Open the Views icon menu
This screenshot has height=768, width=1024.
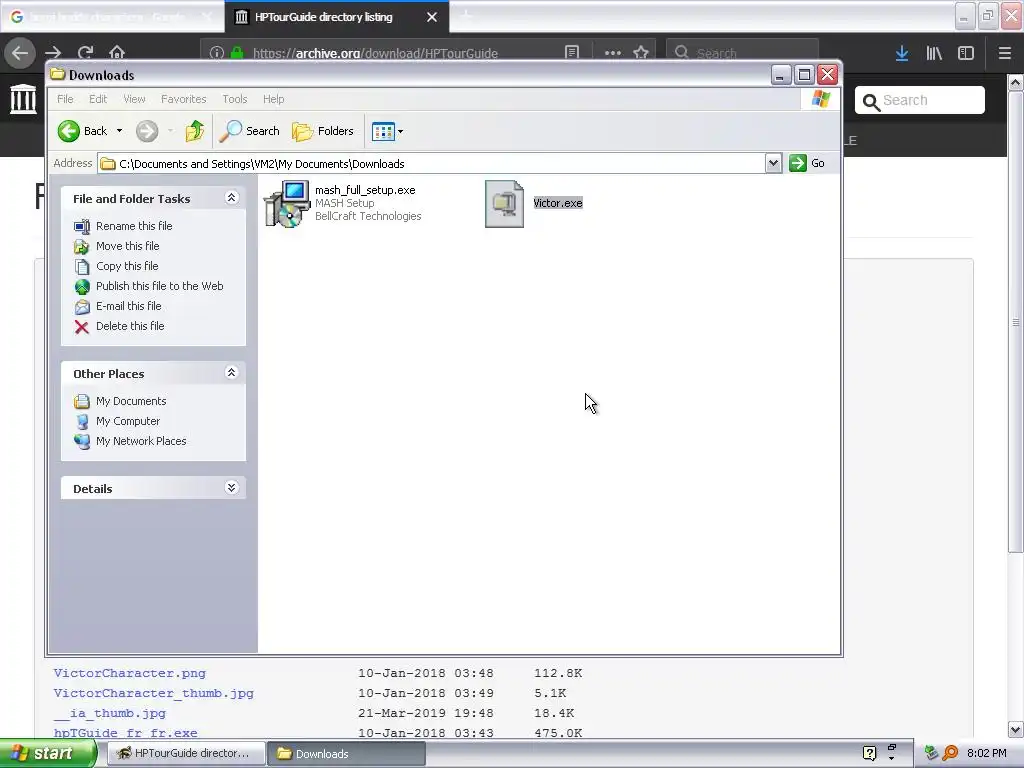pos(387,131)
